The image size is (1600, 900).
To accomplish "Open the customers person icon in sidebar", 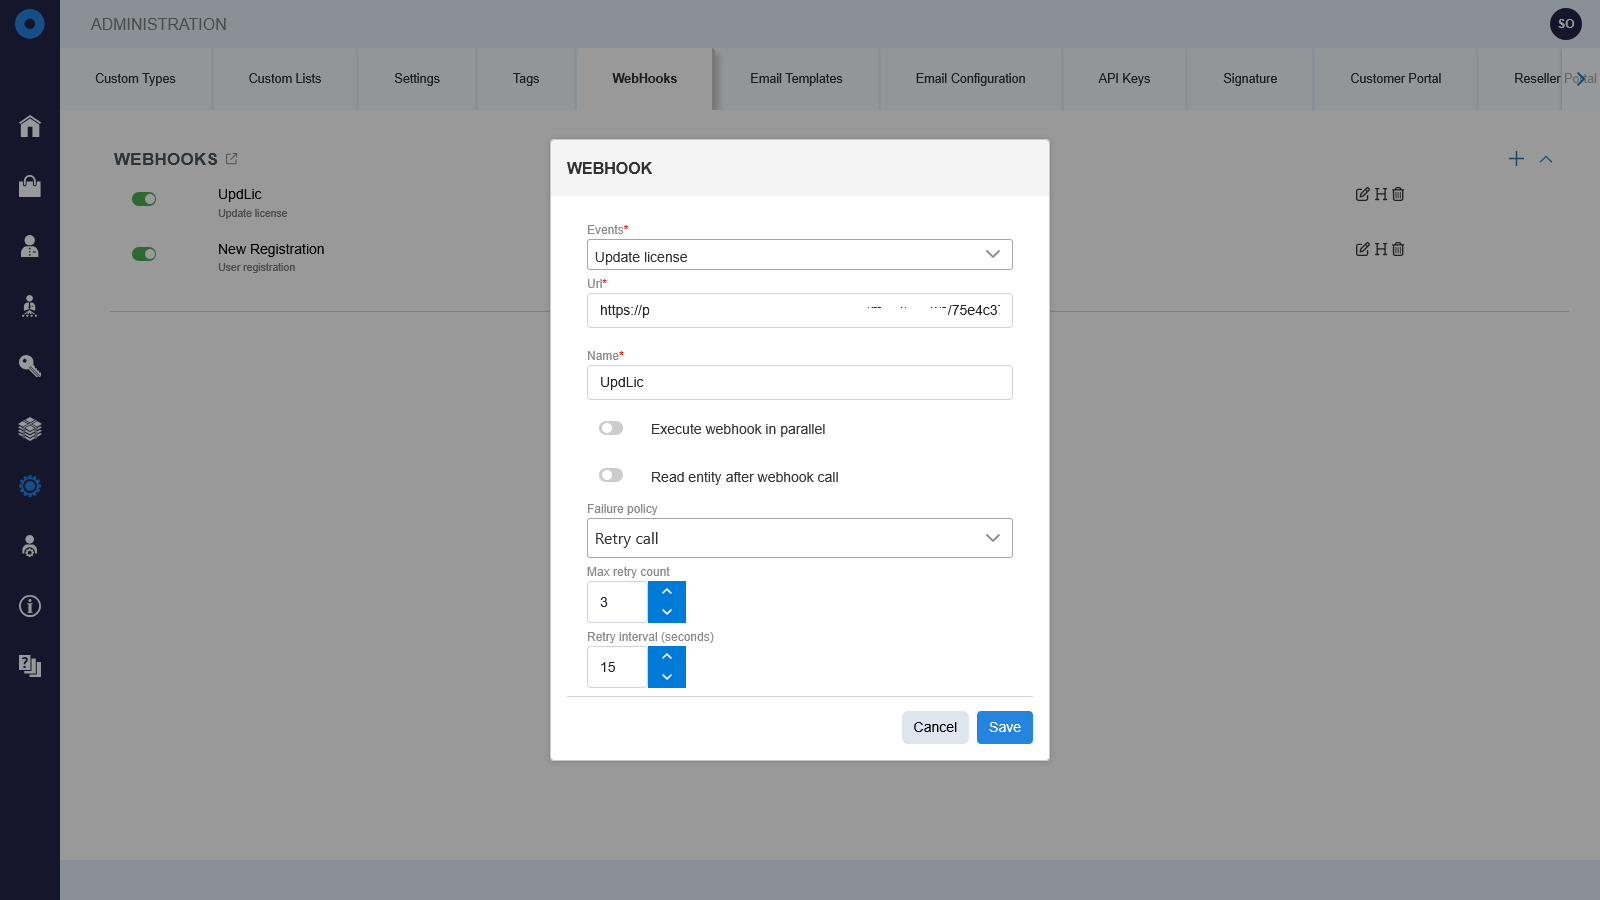I will (x=30, y=246).
